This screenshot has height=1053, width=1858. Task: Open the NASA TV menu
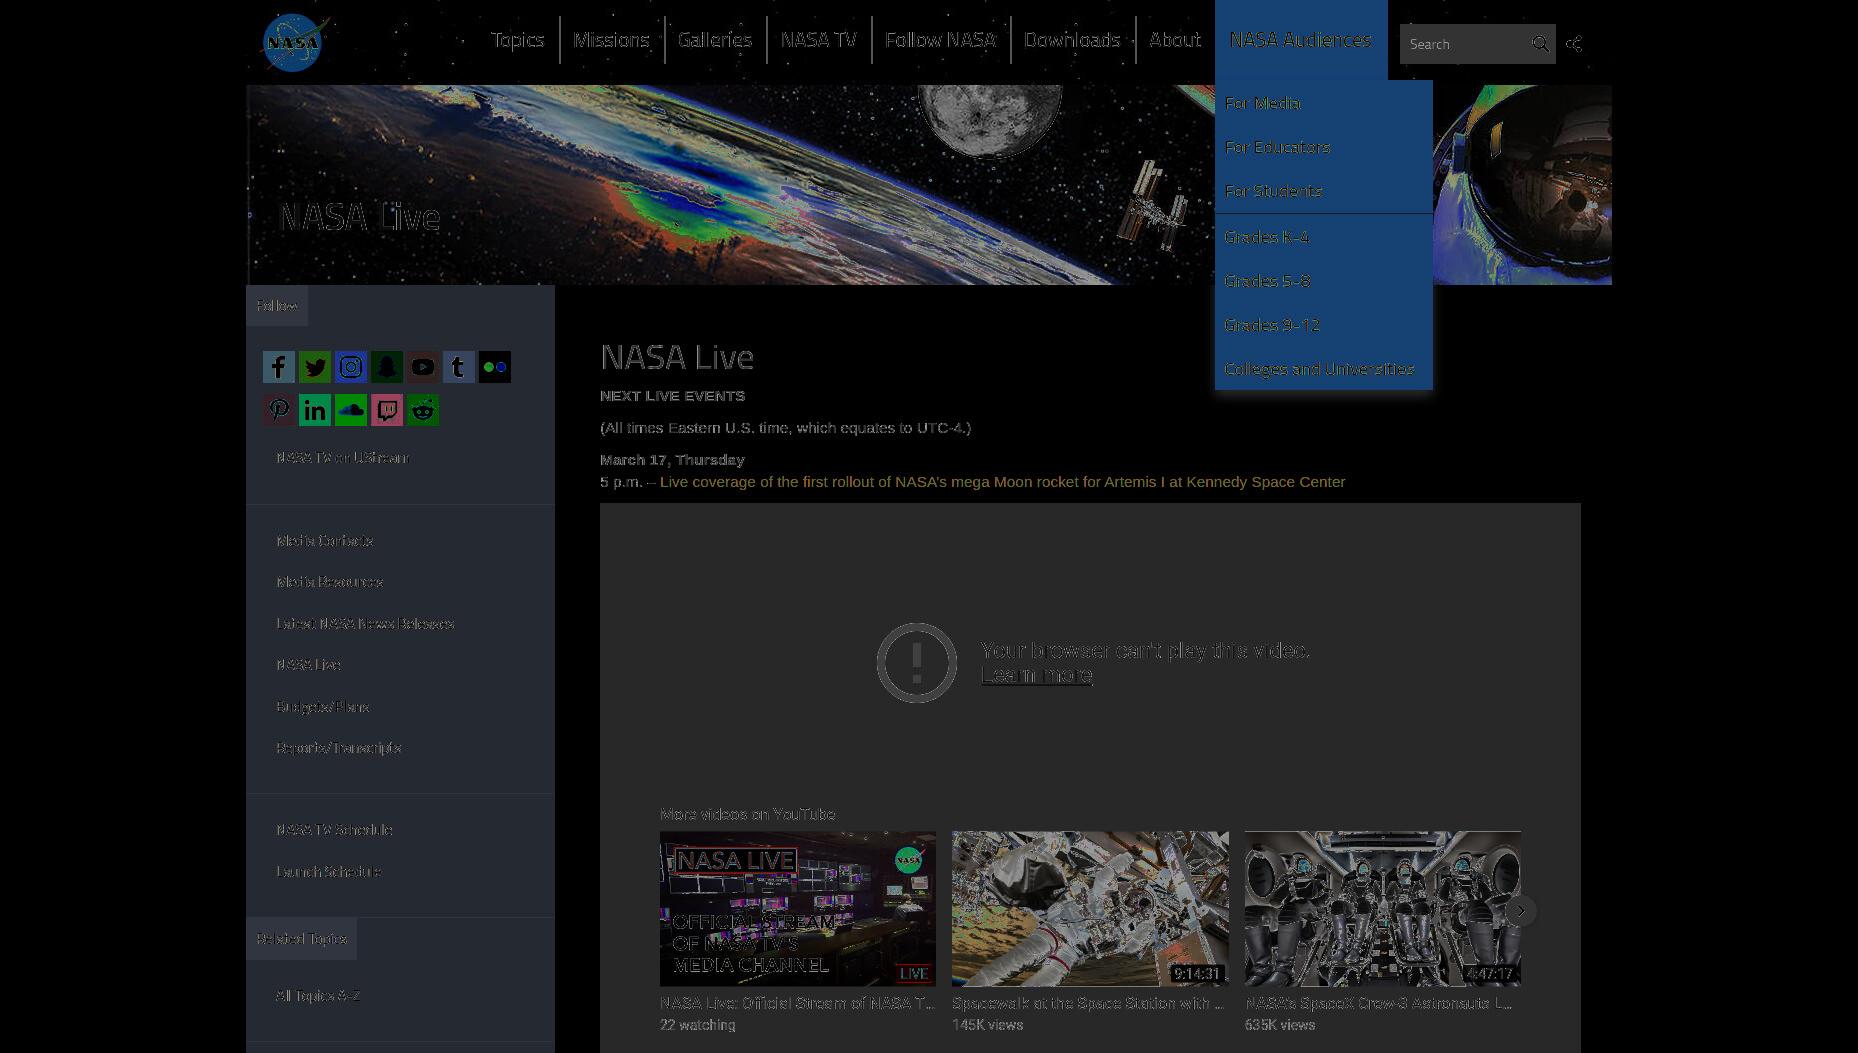tap(818, 40)
